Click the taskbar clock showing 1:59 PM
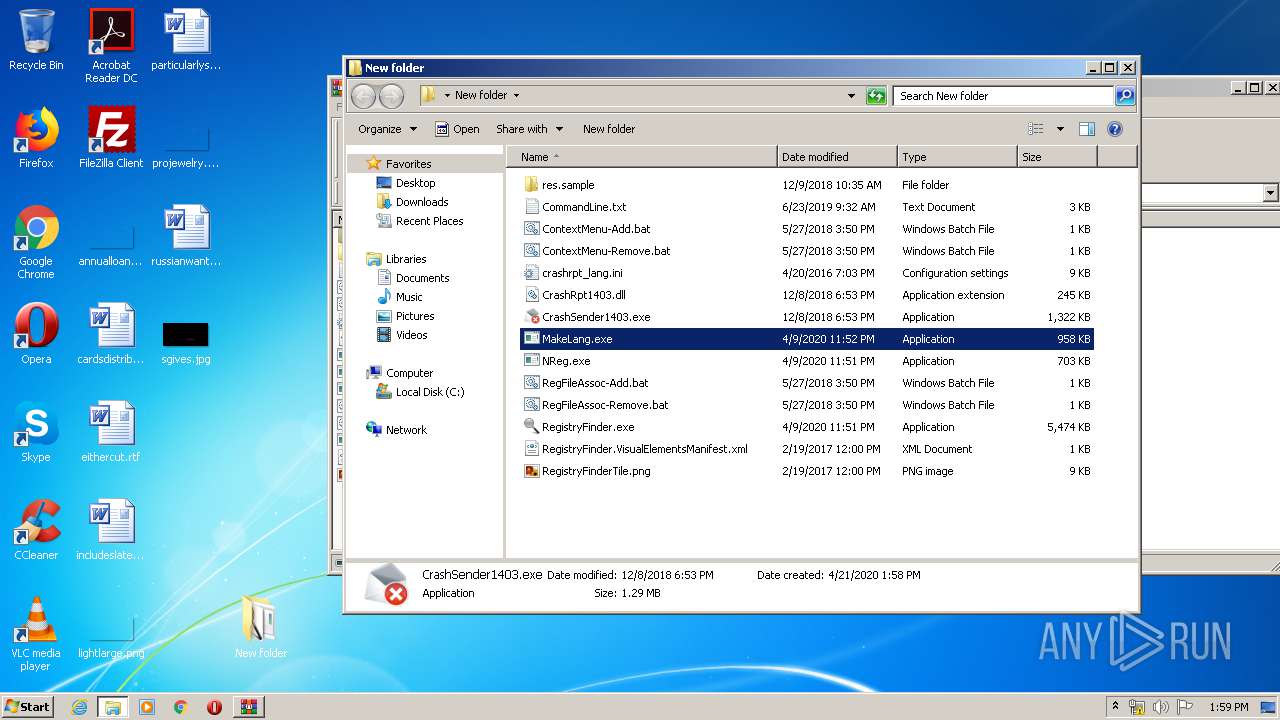Viewport: 1280px width, 720px height. [1228, 707]
